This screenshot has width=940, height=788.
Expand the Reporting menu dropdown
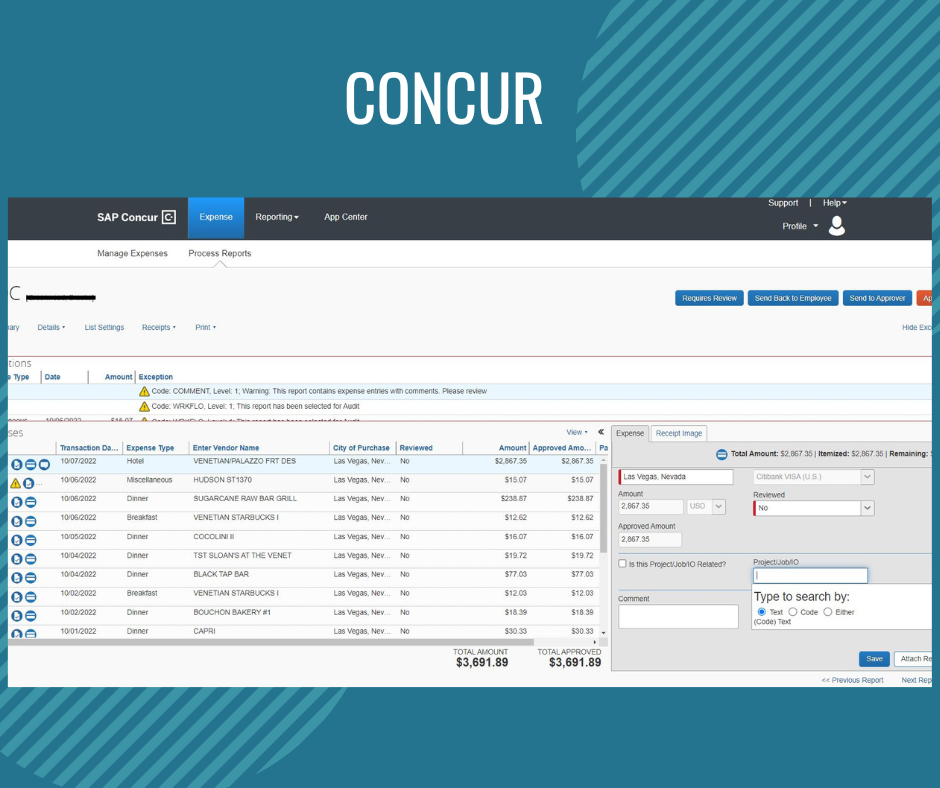coord(276,217)
